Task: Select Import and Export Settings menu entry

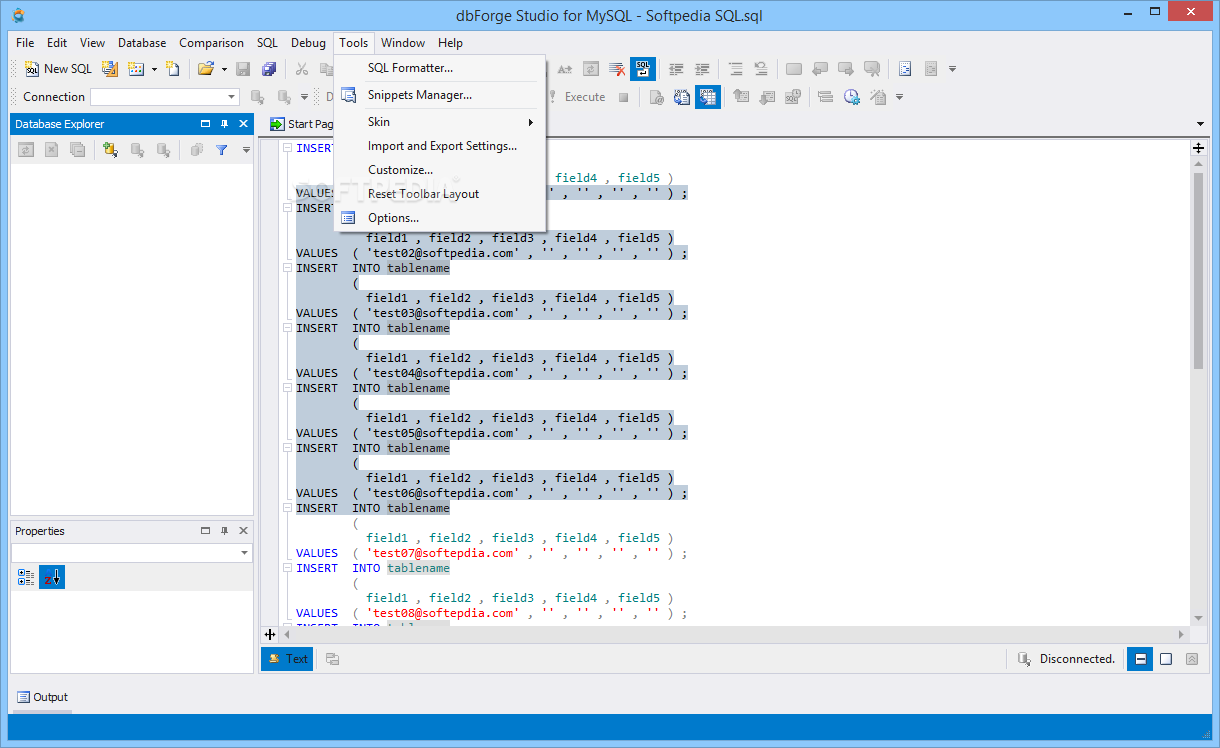Action: (441, 146)
